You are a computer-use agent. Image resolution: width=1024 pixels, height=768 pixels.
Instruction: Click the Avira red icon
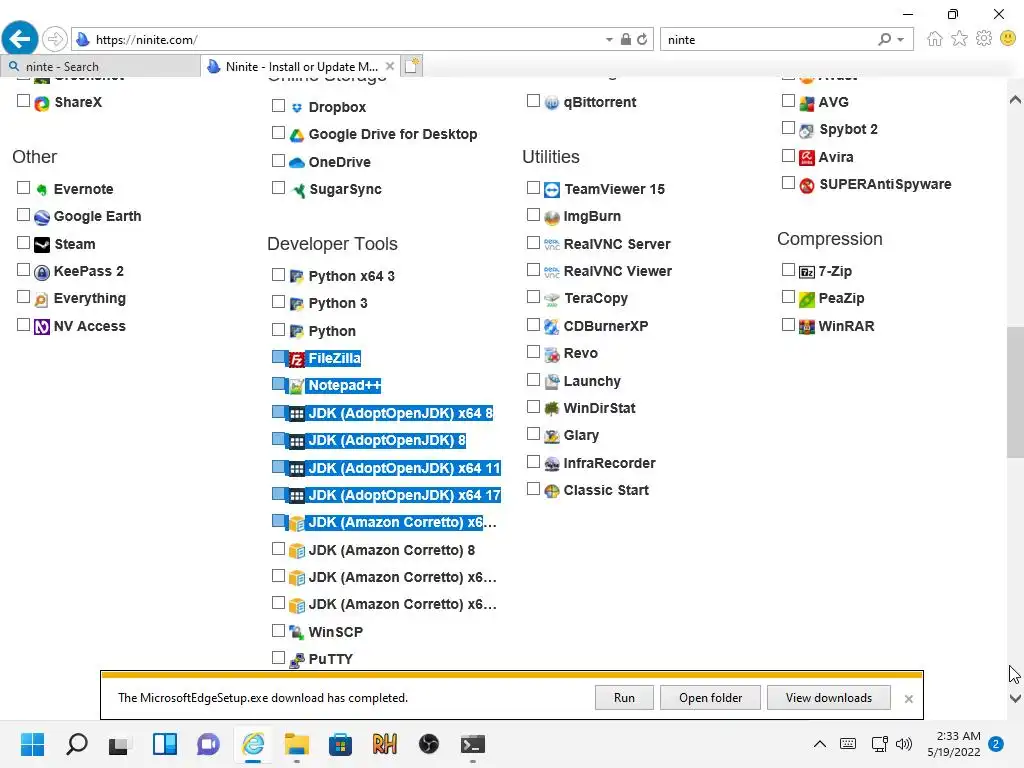click(x=807, y=157)
